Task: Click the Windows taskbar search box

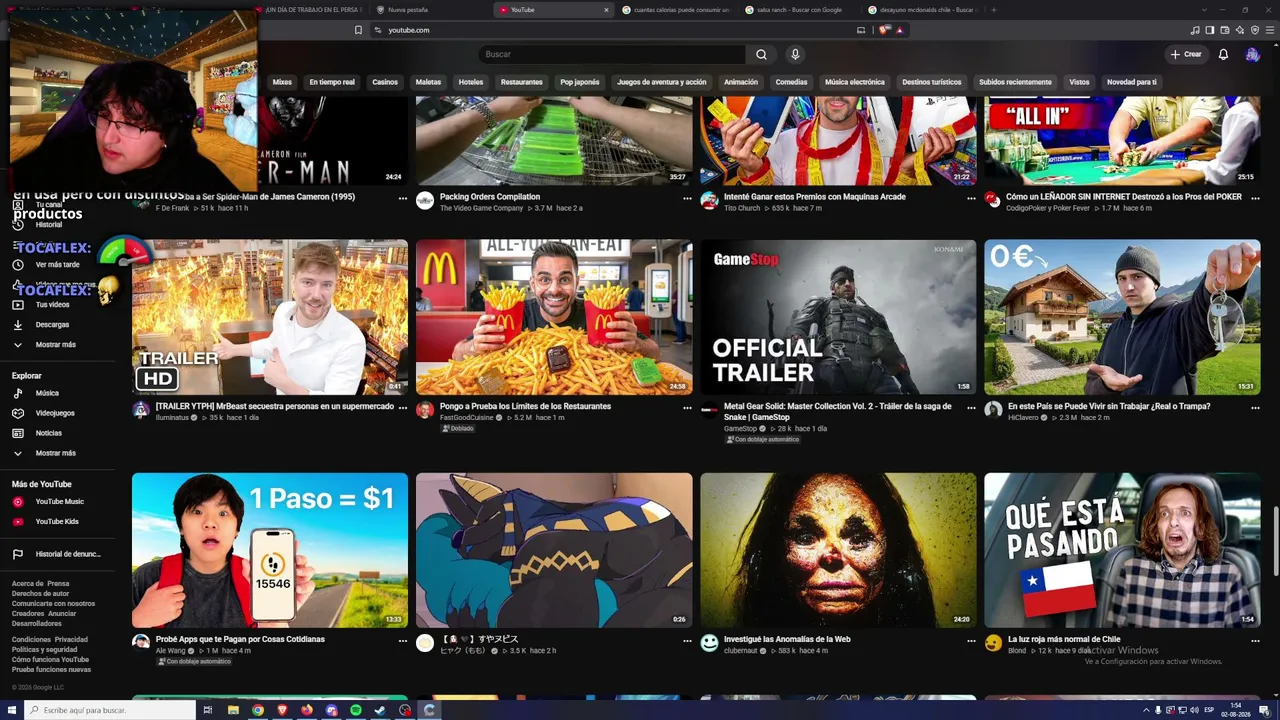Action: (110, 710)
